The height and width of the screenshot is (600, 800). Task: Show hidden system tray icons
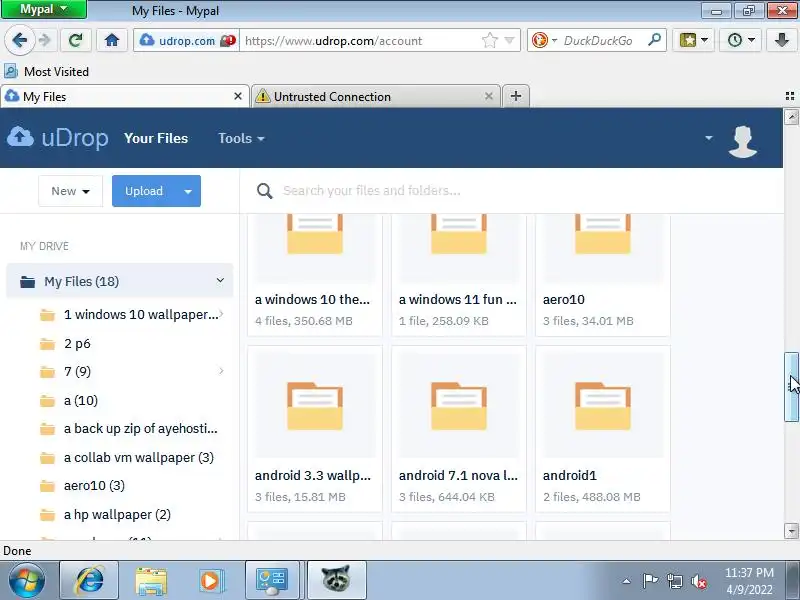[627, 581]
